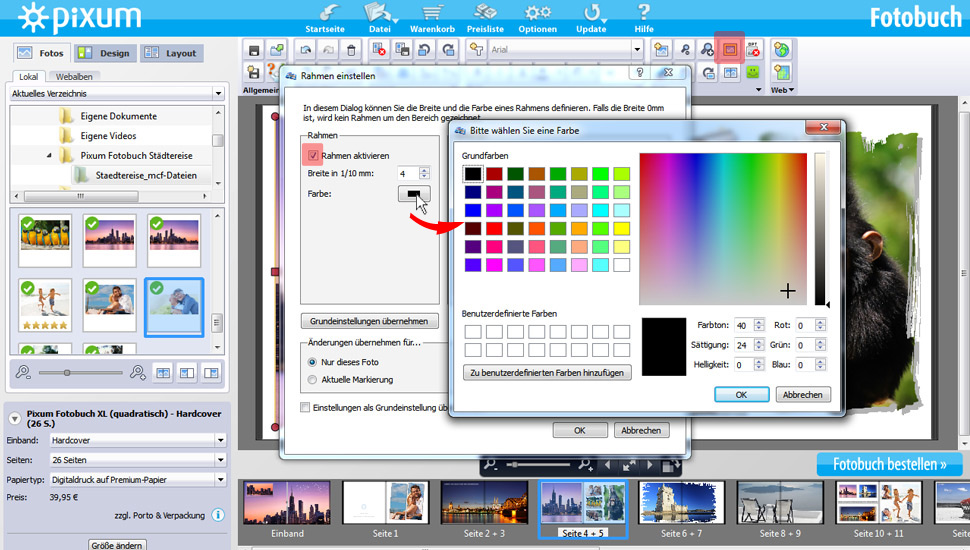Click the trash delete icon in toolbar
This screenshot has height=550, width=970.
pos(351,49)
